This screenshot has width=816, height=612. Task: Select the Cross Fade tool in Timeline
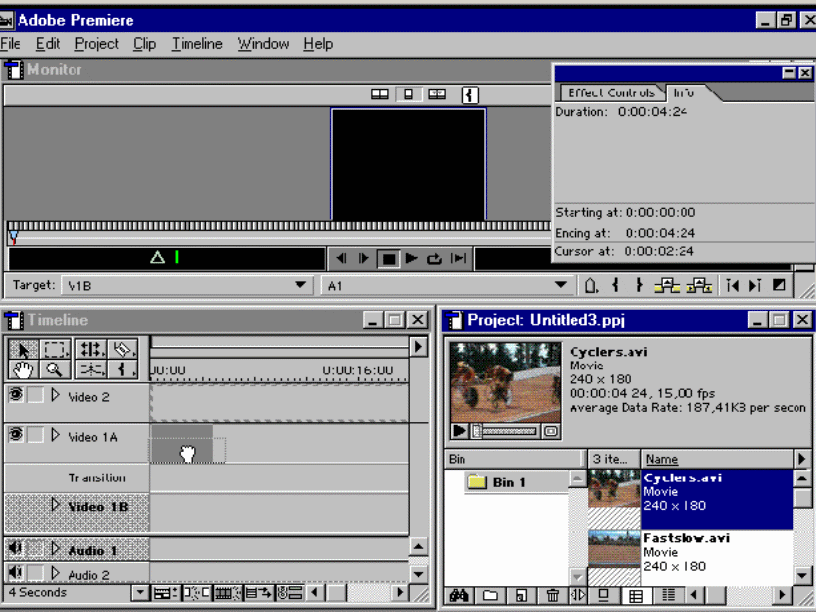[91, 369]
